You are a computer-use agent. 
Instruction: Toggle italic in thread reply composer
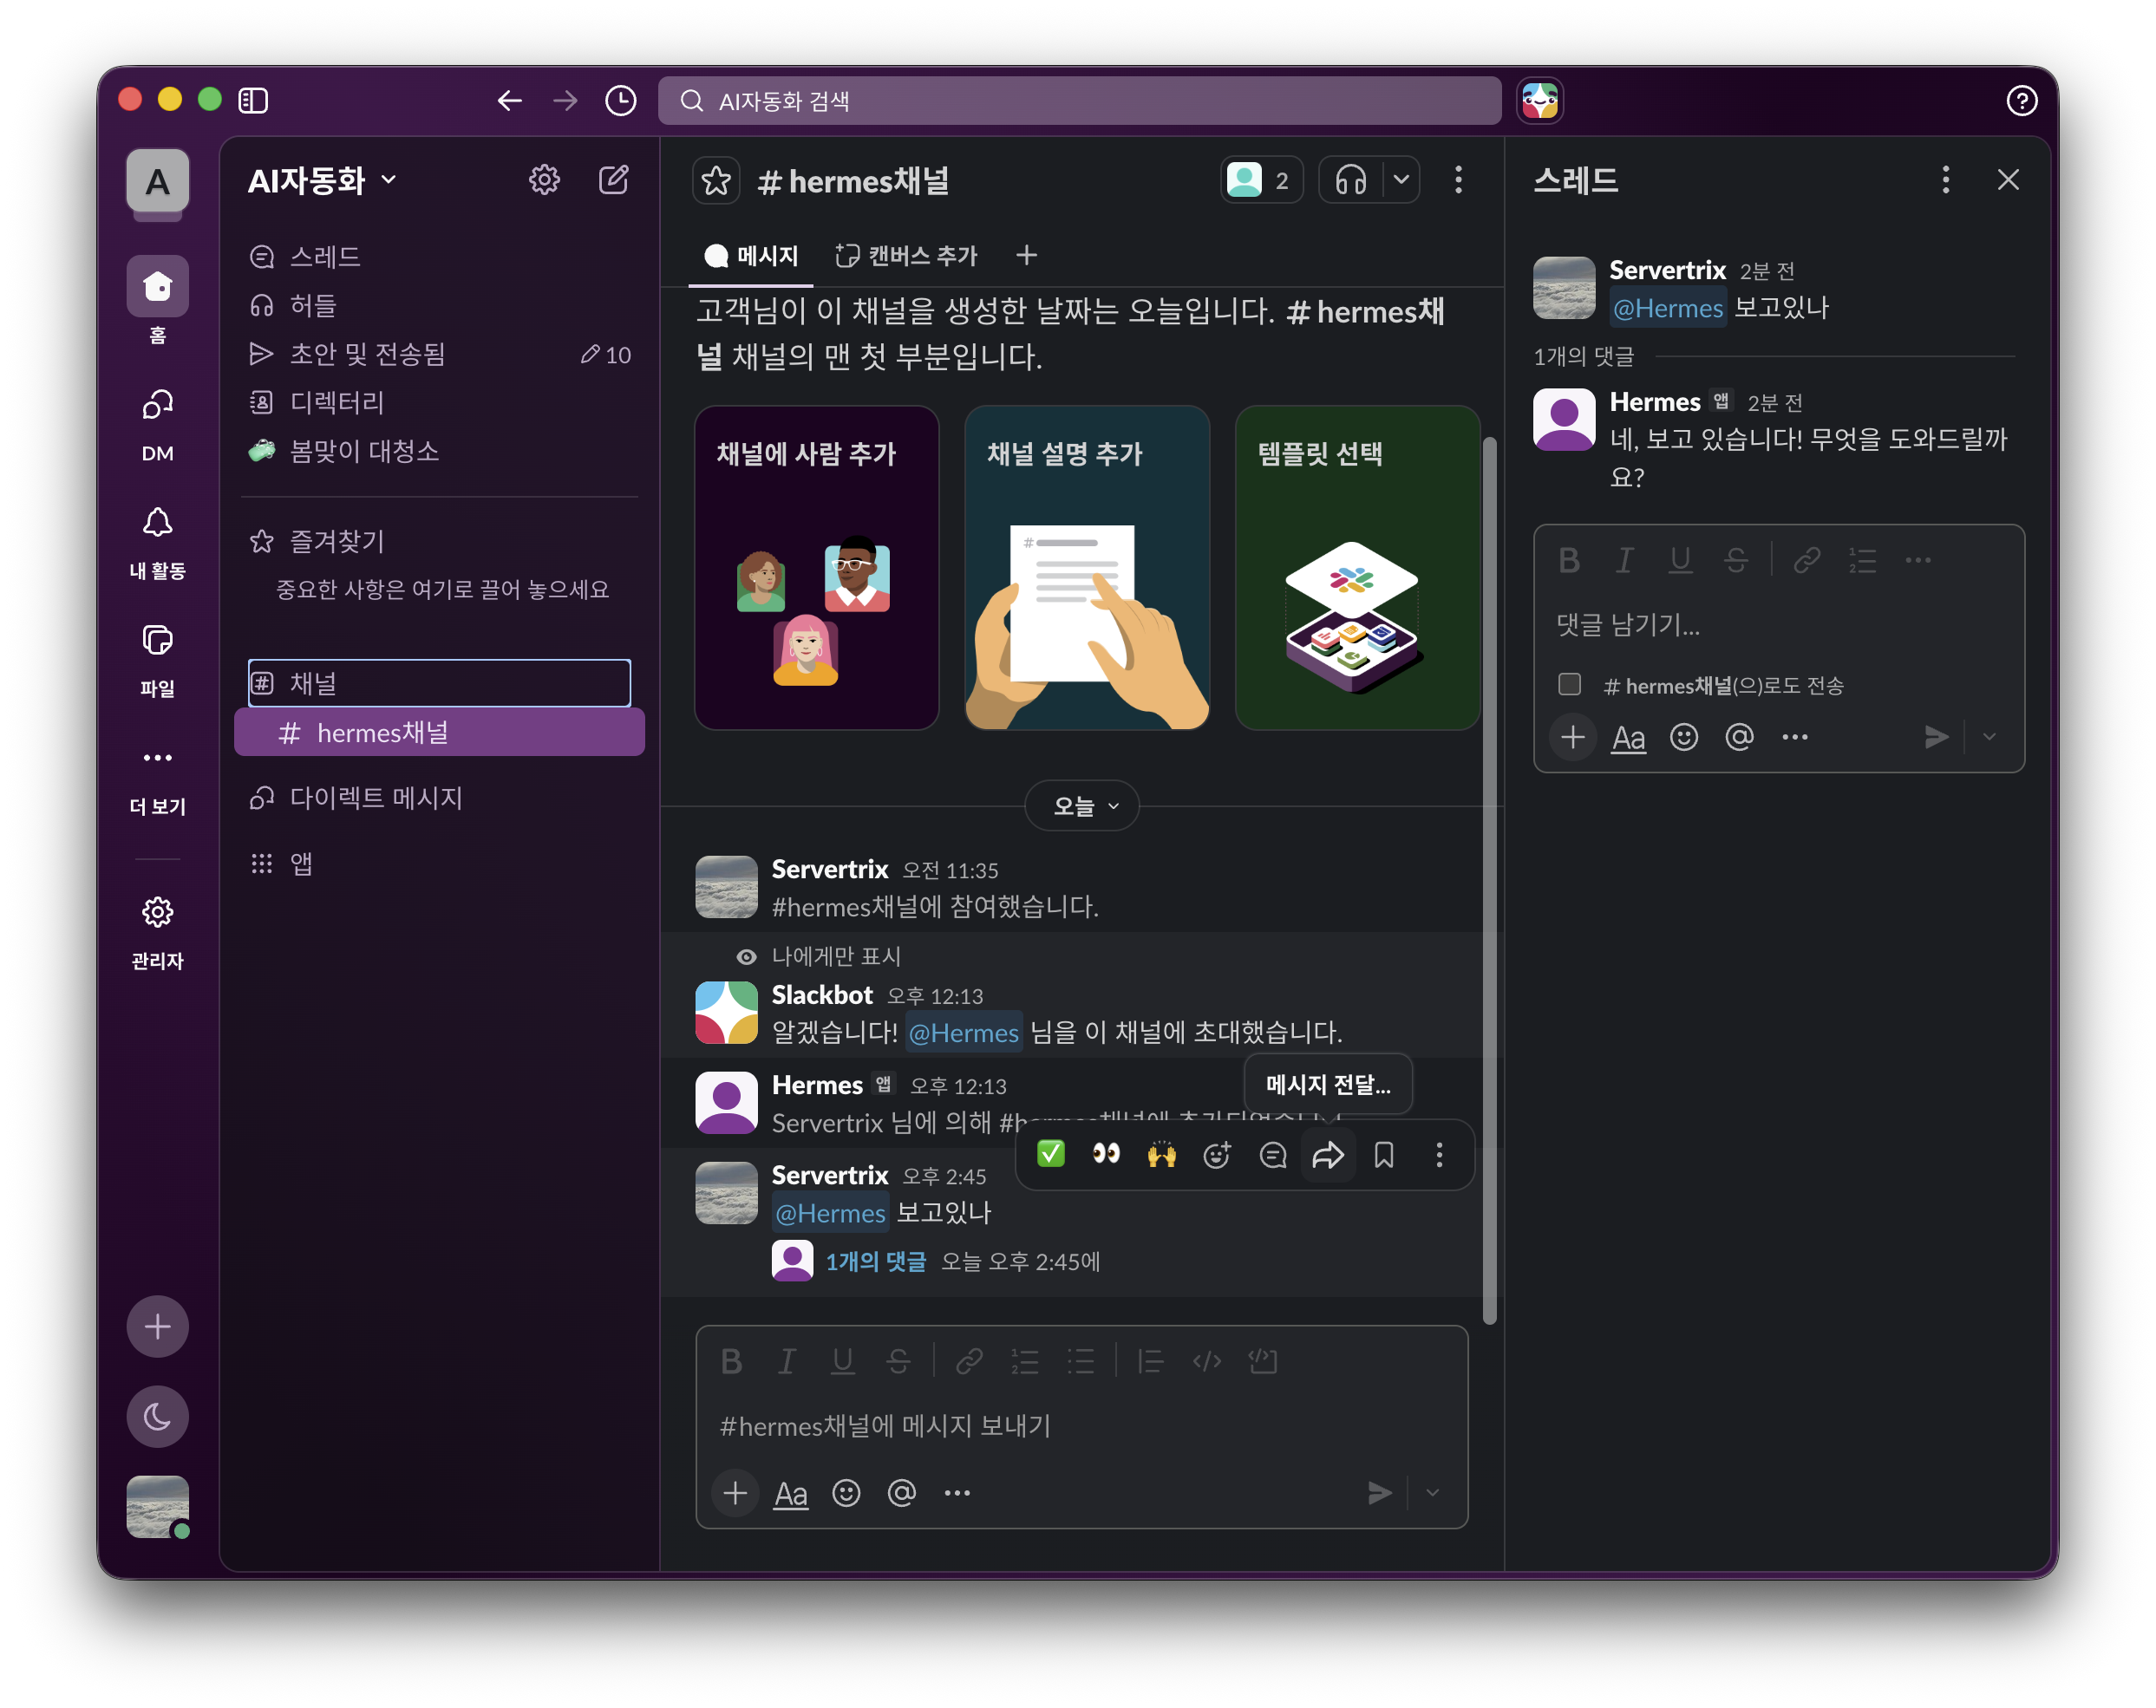coord(1625,560)
